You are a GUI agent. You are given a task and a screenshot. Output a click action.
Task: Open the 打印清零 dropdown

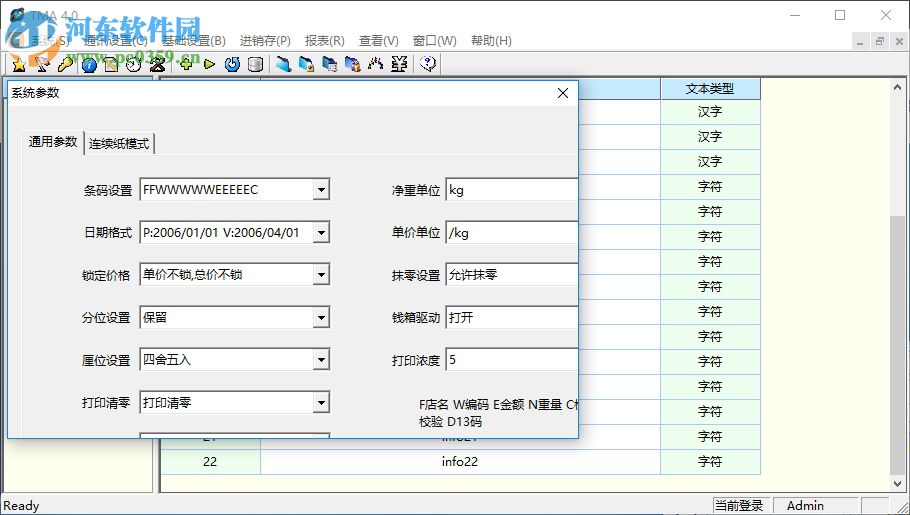[x=321, y=403]
